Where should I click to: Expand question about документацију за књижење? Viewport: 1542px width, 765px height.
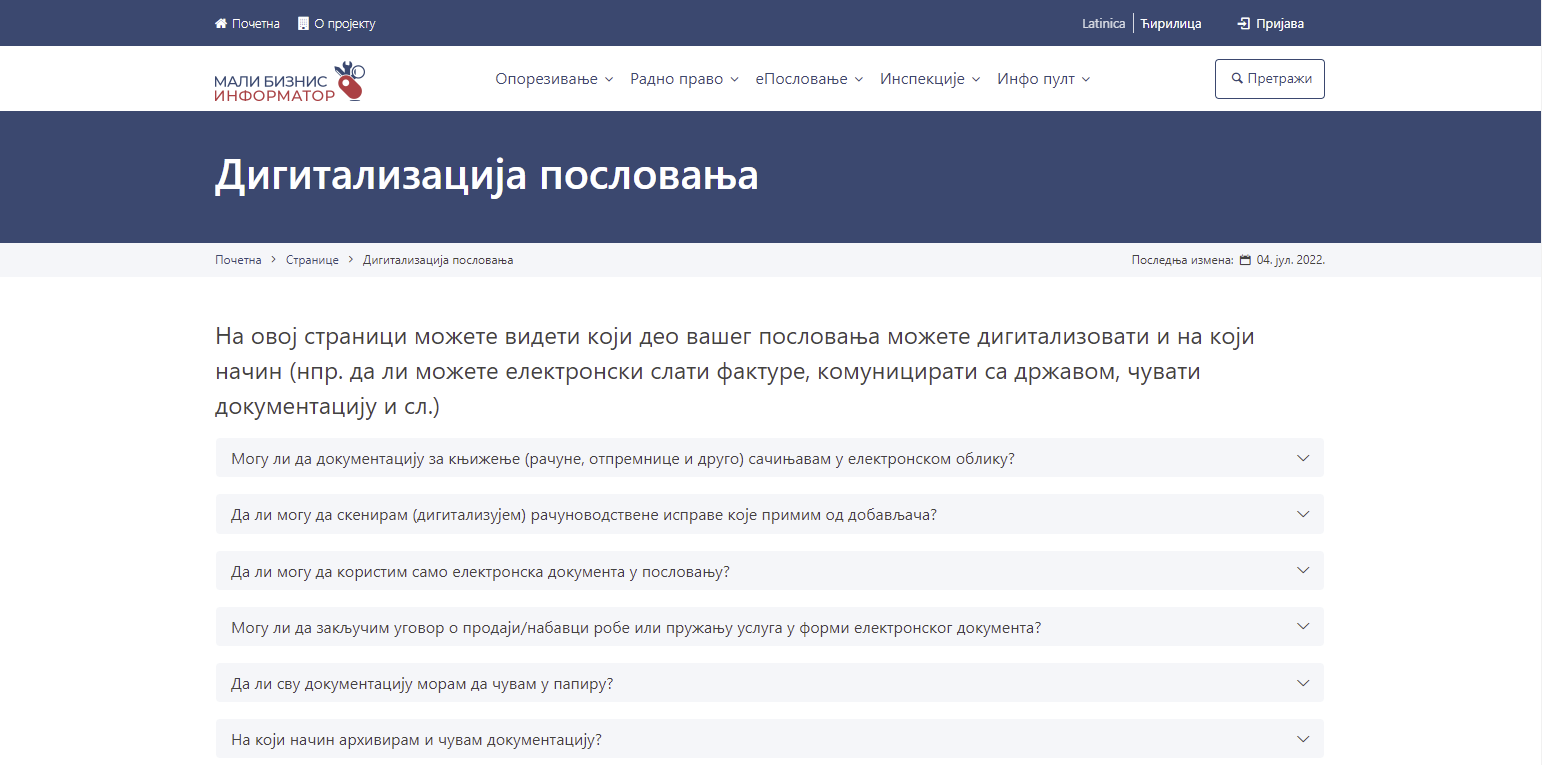tap(769, 458)
